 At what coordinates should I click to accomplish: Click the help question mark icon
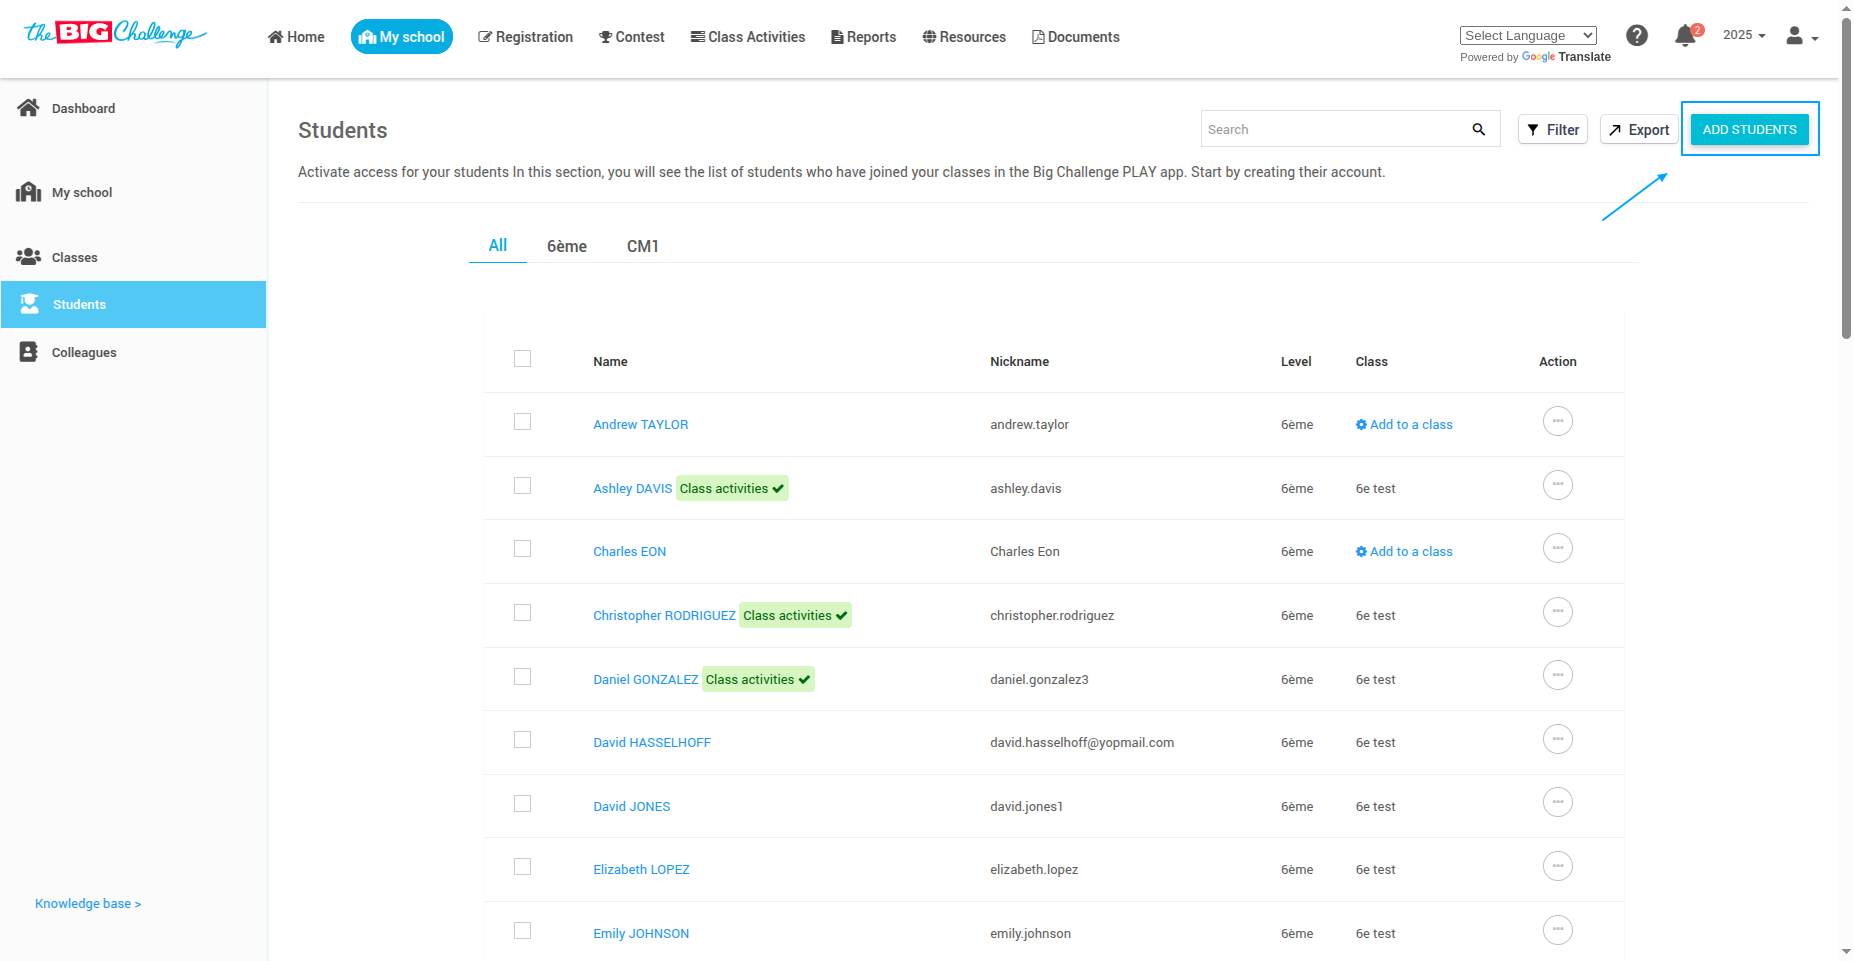click(1637, 36)
